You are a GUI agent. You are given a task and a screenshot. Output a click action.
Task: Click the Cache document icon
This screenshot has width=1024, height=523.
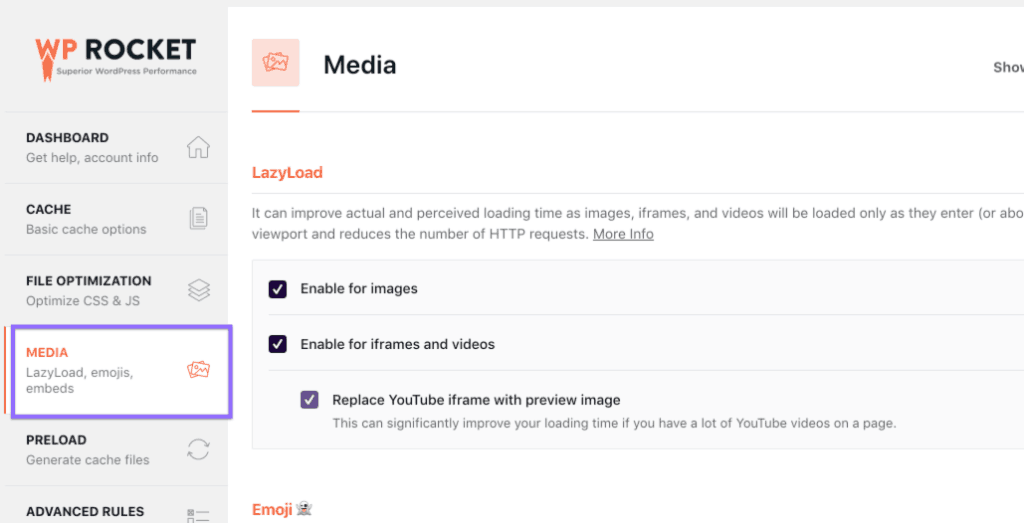click(199, 218)
